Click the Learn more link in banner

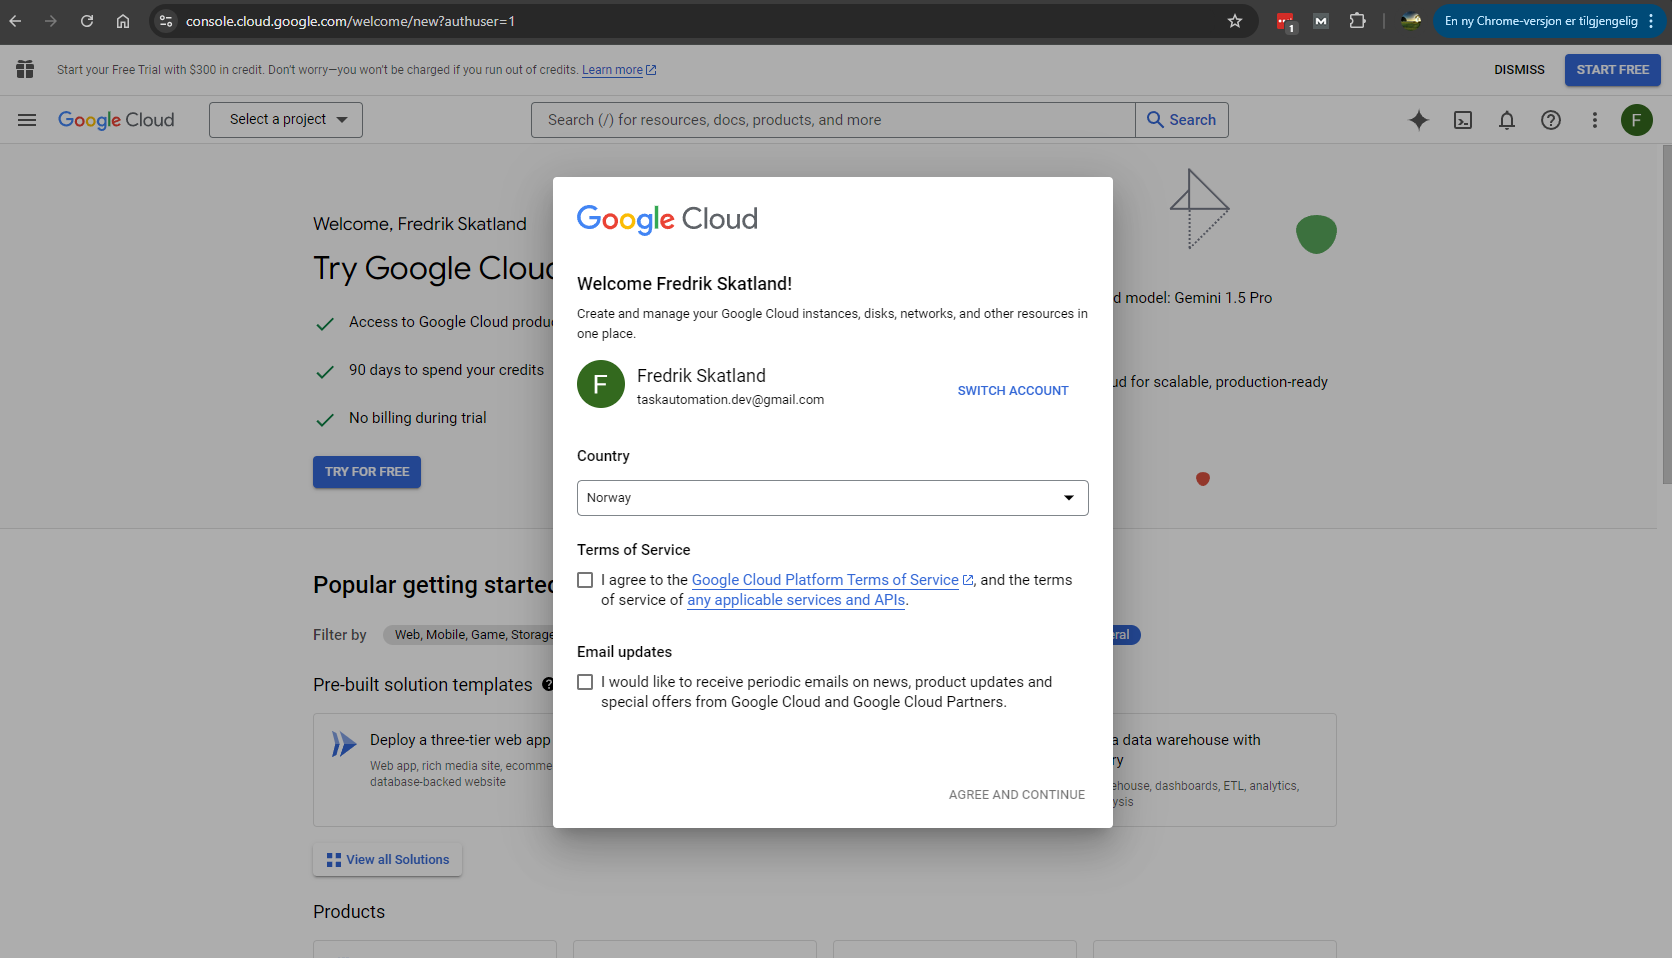coord(612,70)
